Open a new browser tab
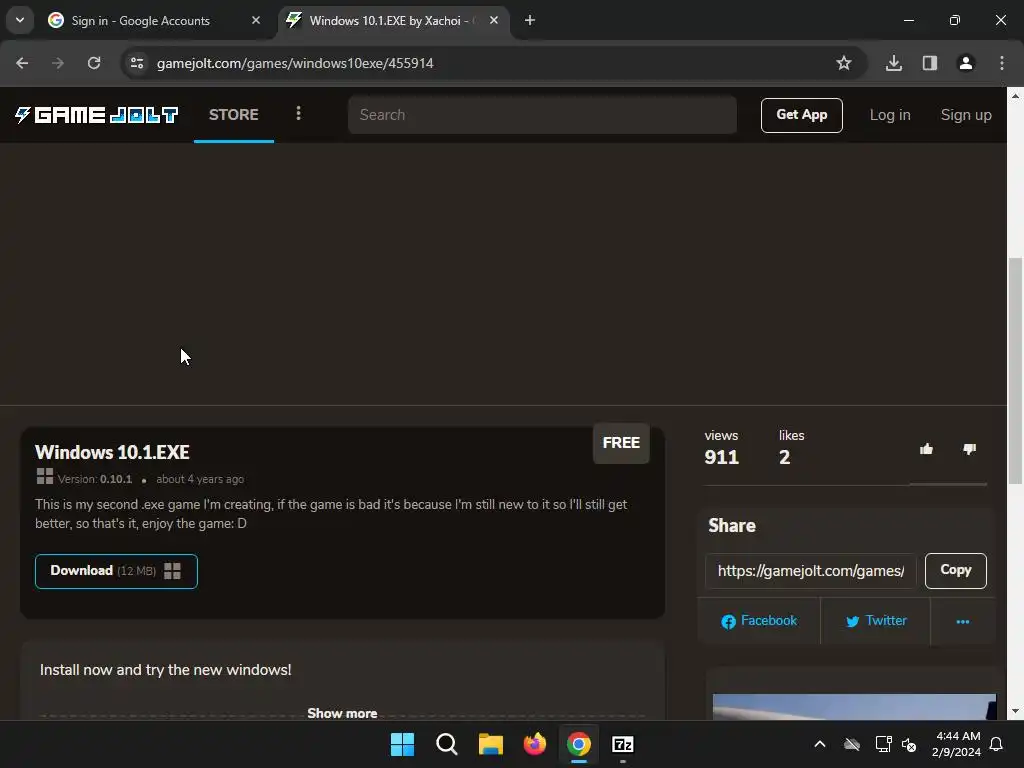Image resolution: width=1024 pixels, height=768 pixels. point(530,20)
